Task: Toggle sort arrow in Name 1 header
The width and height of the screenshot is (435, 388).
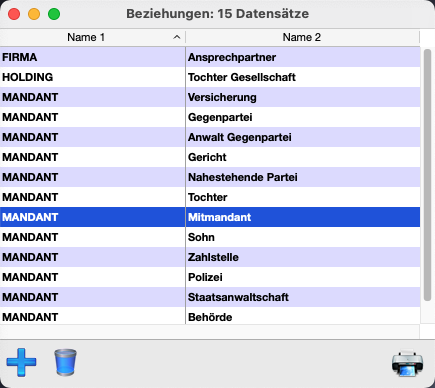Action: point(177,37)
